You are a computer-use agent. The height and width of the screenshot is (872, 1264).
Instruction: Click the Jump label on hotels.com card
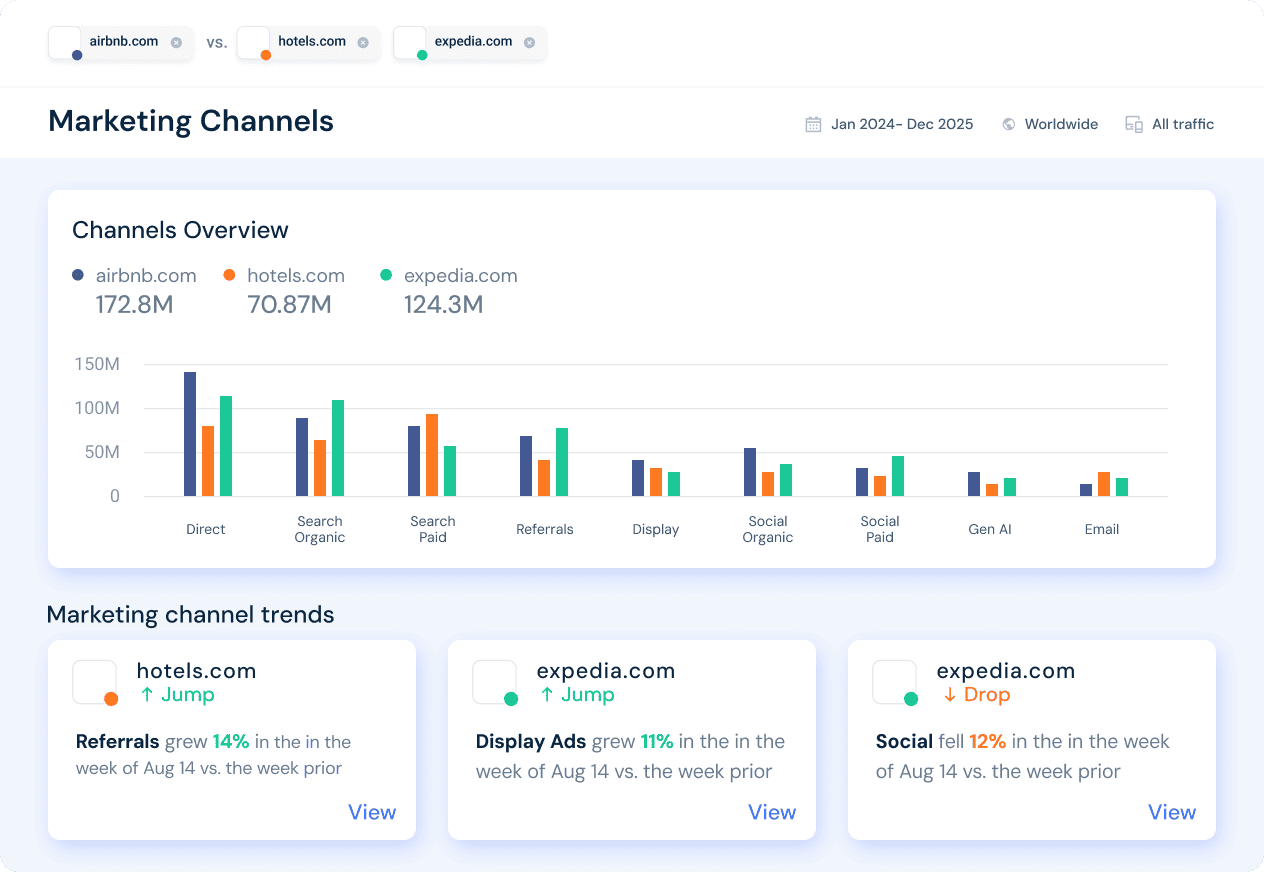(176, 695)
